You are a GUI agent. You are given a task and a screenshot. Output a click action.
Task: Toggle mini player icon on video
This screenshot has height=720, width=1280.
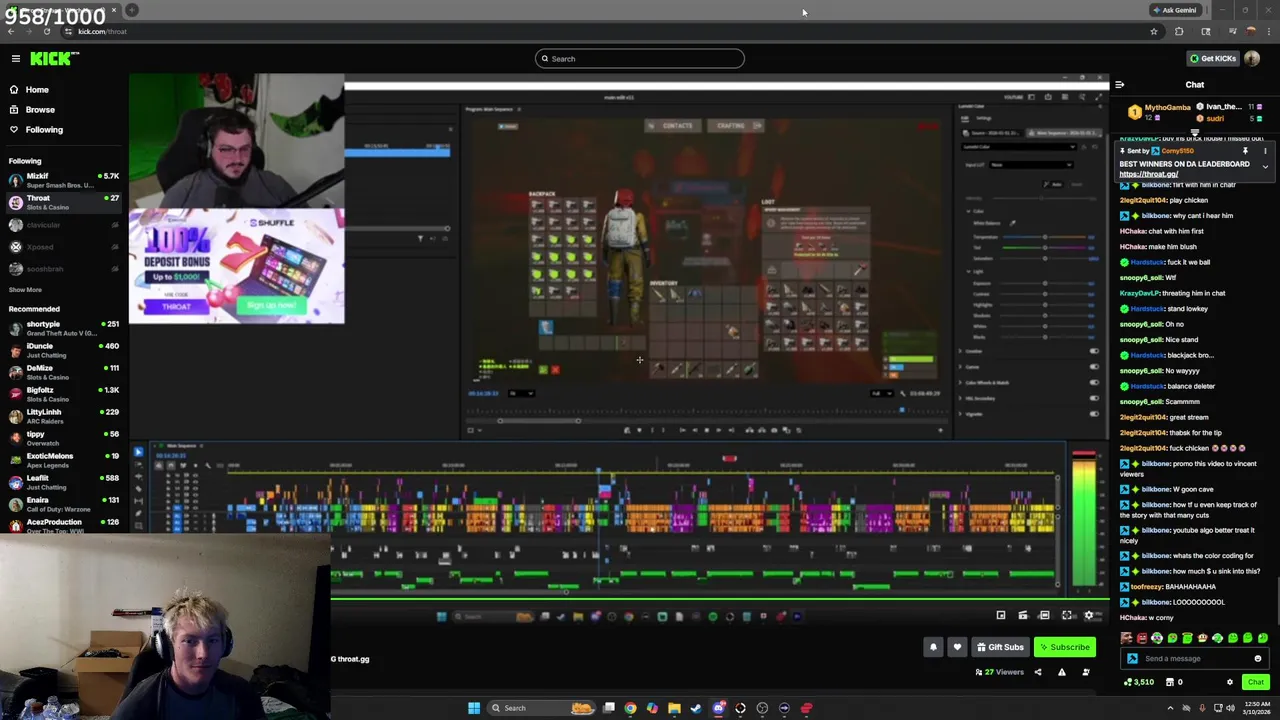(x=1000, y=616)
